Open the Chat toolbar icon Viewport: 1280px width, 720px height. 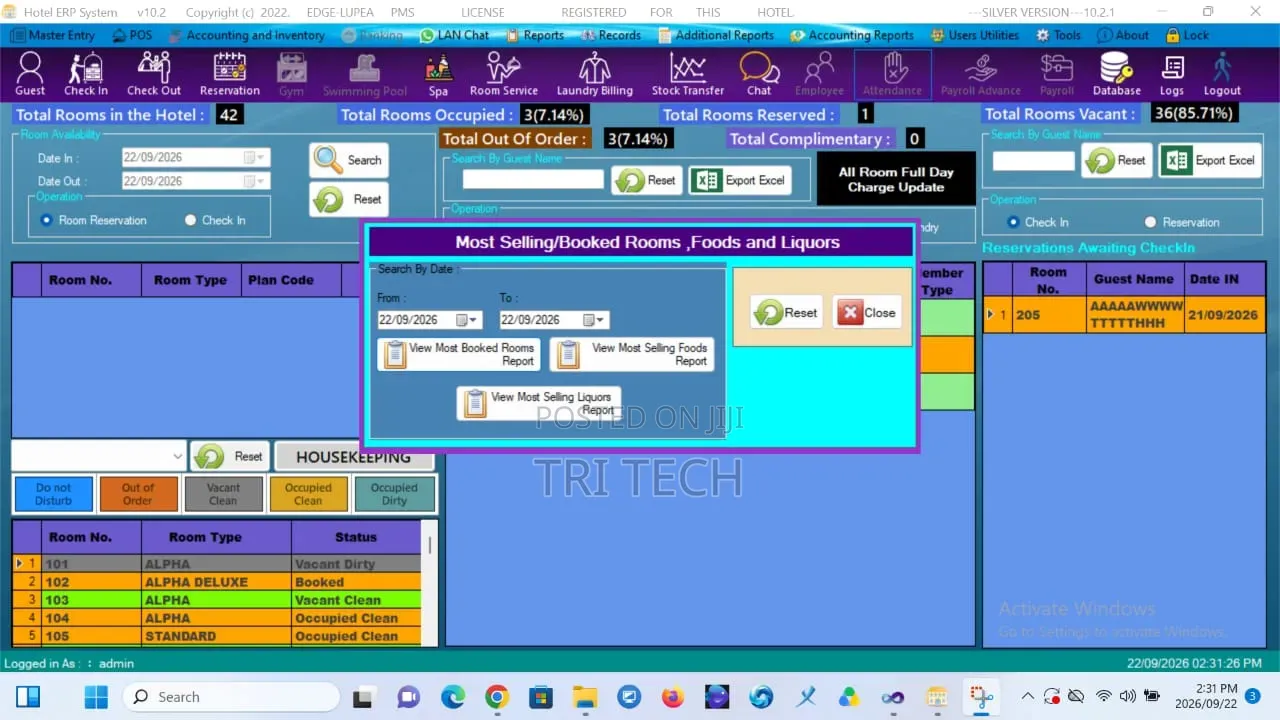pos(759,74)
